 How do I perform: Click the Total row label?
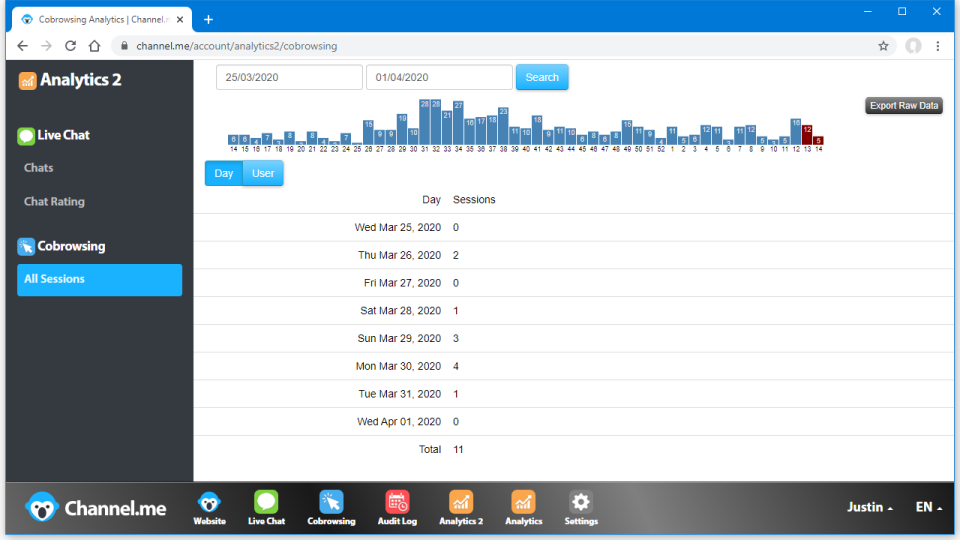(430, 449)
